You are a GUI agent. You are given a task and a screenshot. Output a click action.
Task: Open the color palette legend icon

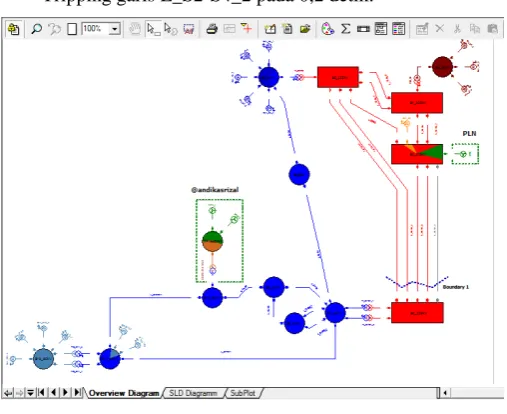328,29
